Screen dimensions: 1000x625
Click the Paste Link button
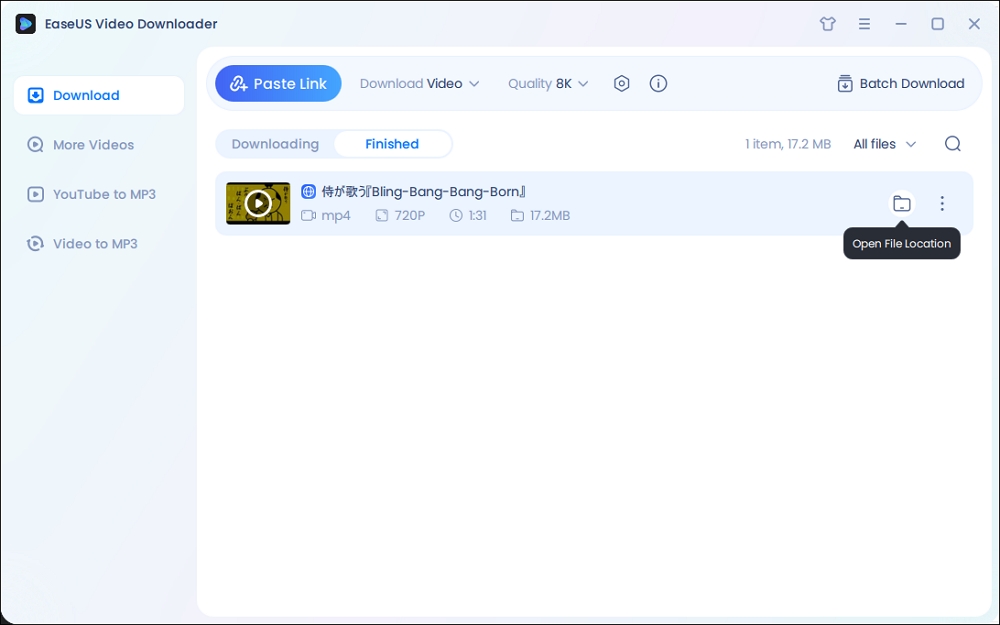[x=277, y=83]
